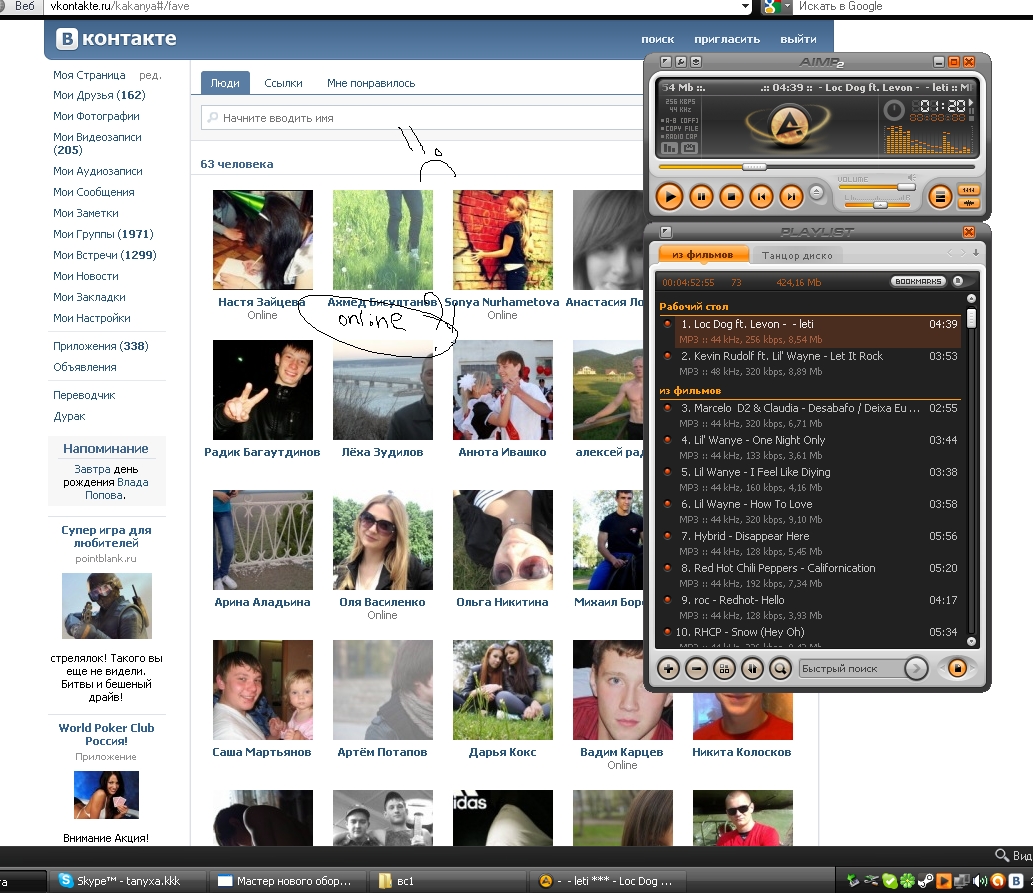Open Оля Василенко's profile photo

[383, 540]
